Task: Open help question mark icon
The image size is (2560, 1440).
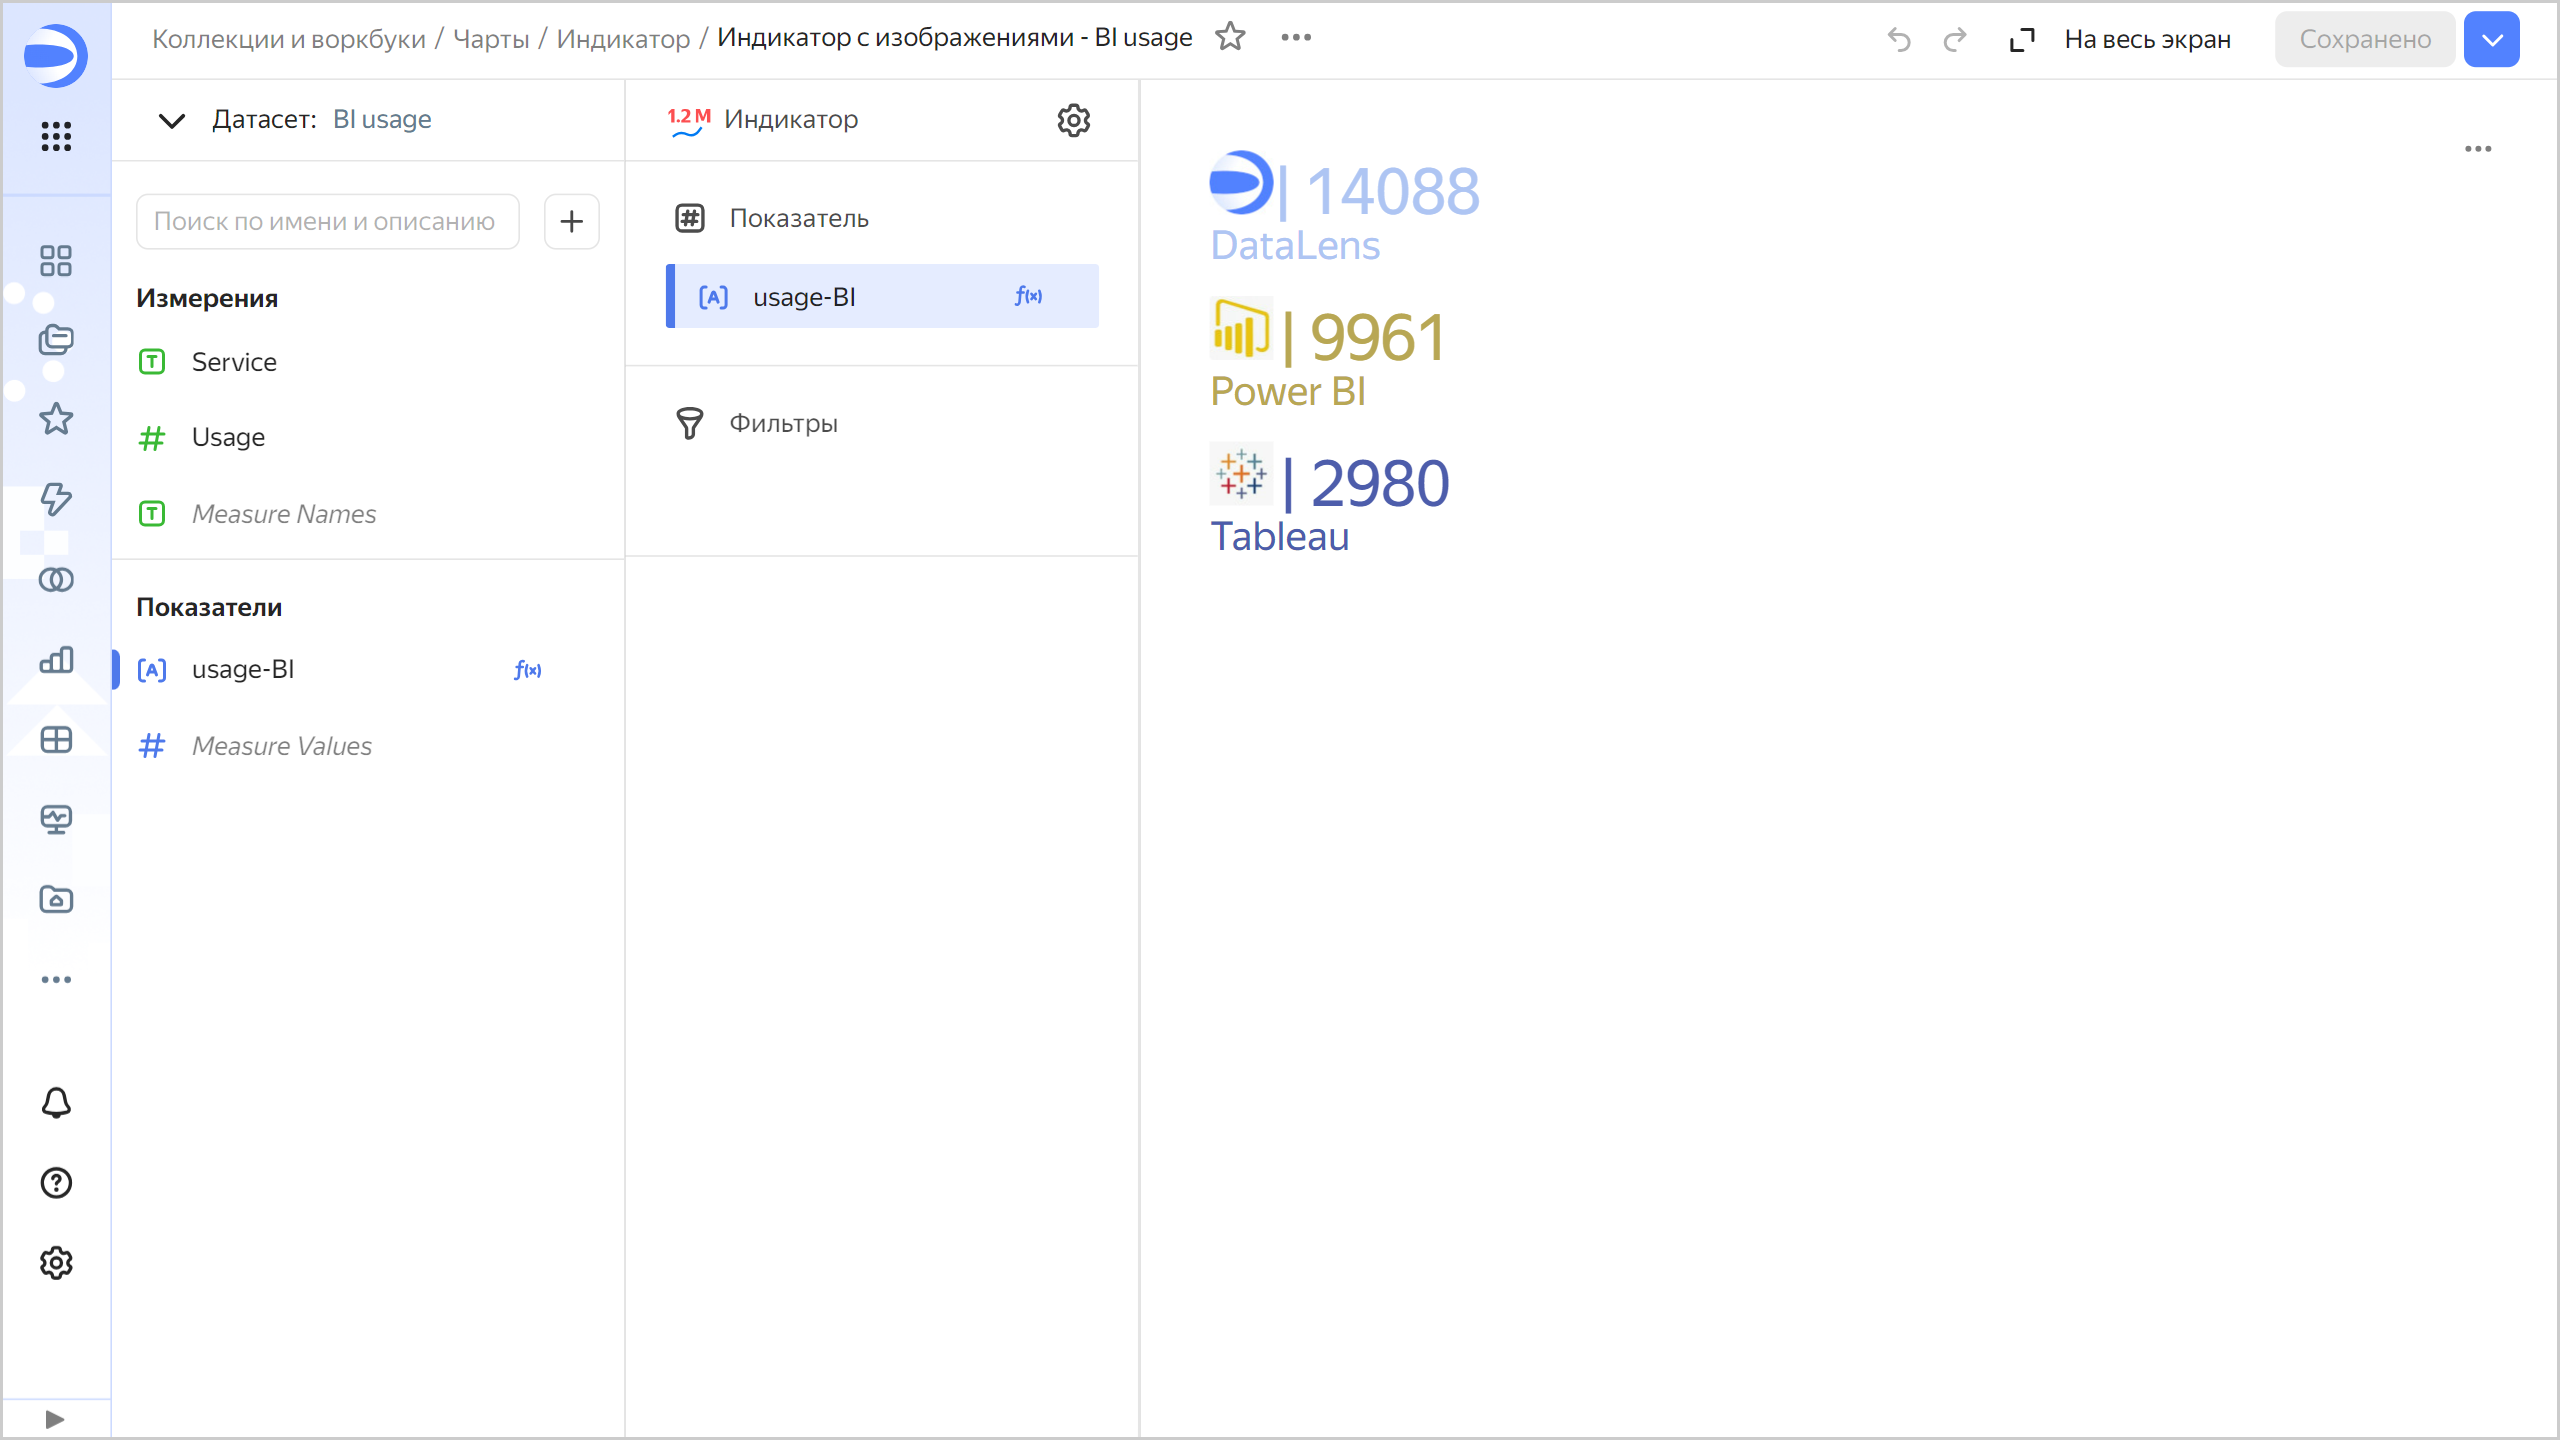Action: click(x=56, y=1183)
